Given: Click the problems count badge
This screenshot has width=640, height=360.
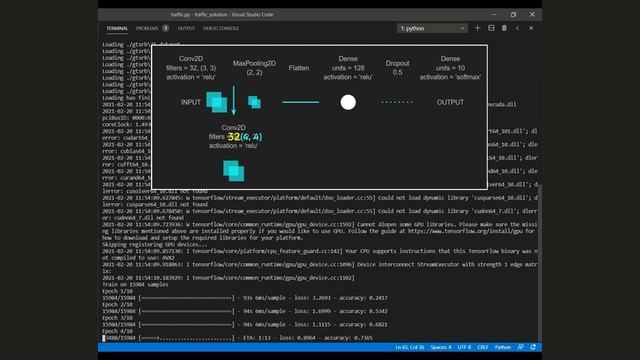Looking at the screenshot, I should (x=165, y=28).
